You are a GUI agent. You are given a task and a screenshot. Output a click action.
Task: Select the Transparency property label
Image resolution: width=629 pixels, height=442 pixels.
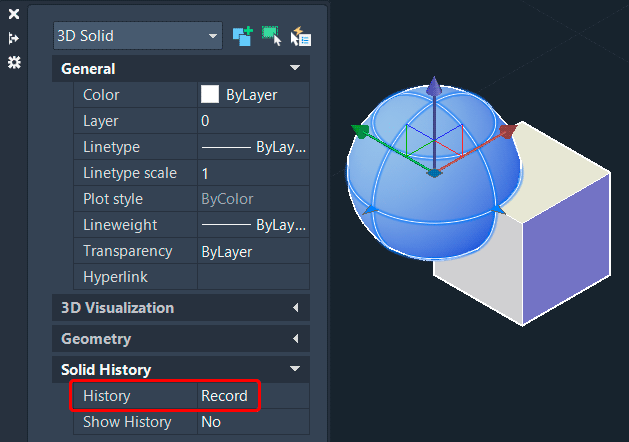pos(128,251)
